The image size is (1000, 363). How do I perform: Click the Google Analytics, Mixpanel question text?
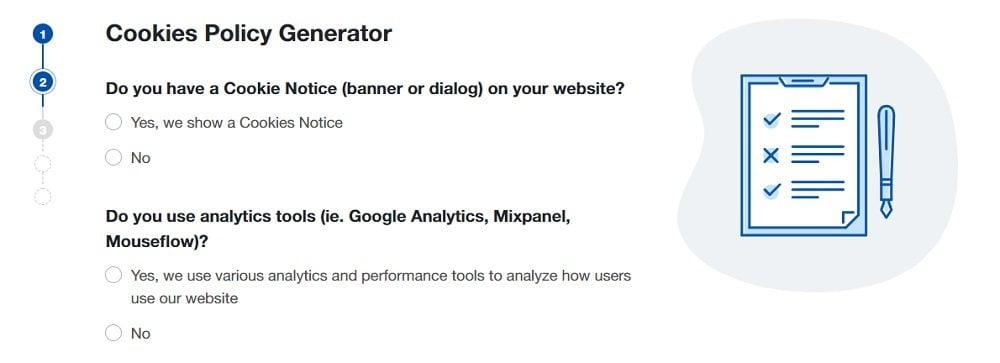point(338,229)
